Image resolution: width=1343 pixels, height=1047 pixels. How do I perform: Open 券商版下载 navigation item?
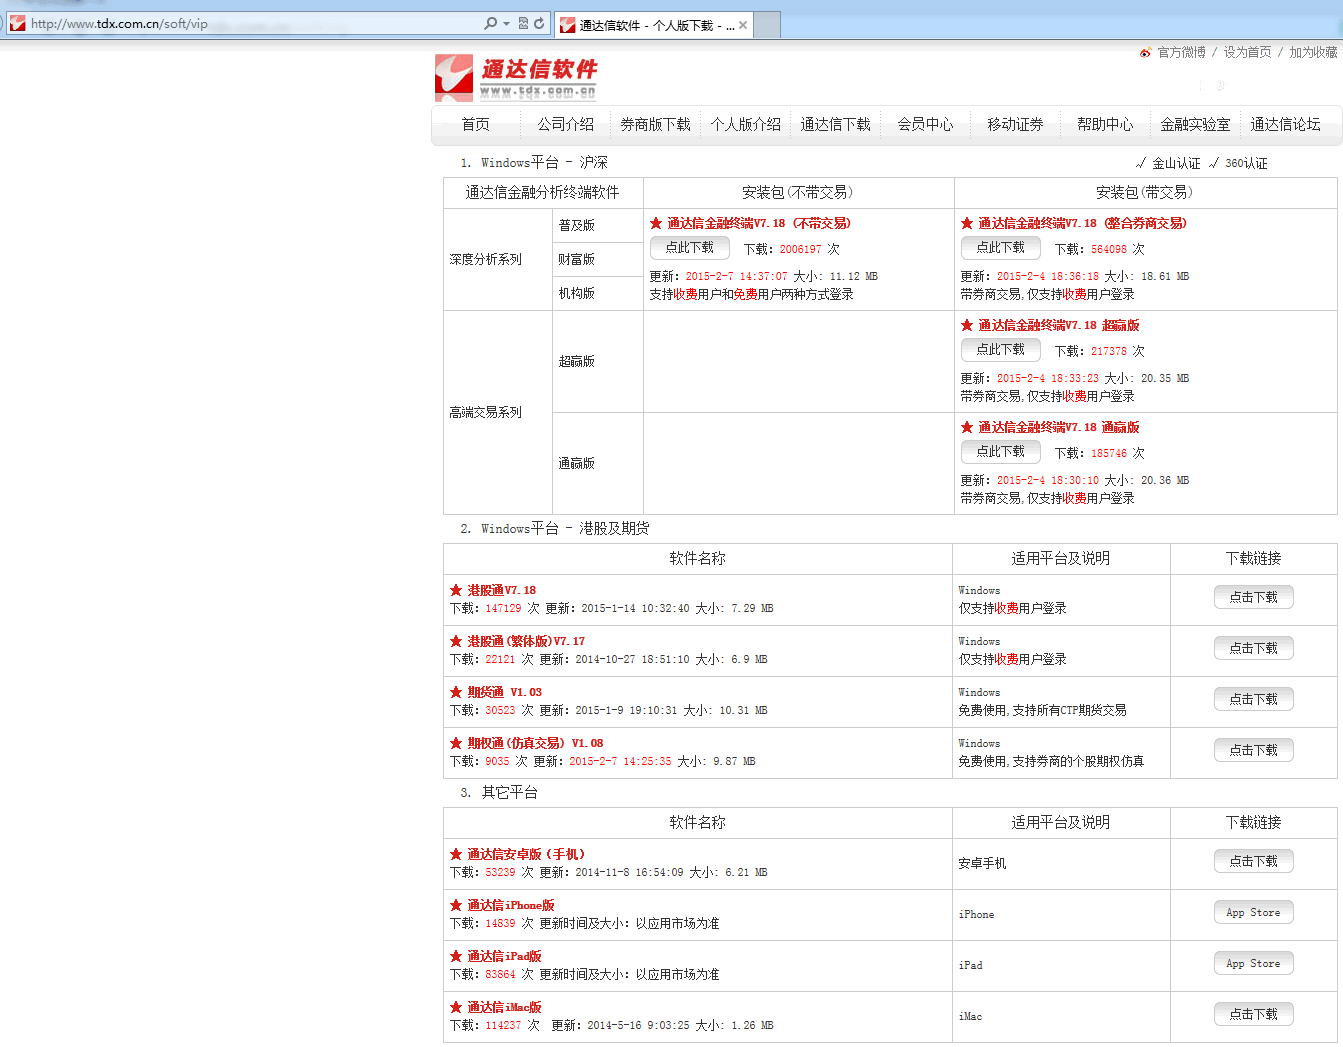656,124
